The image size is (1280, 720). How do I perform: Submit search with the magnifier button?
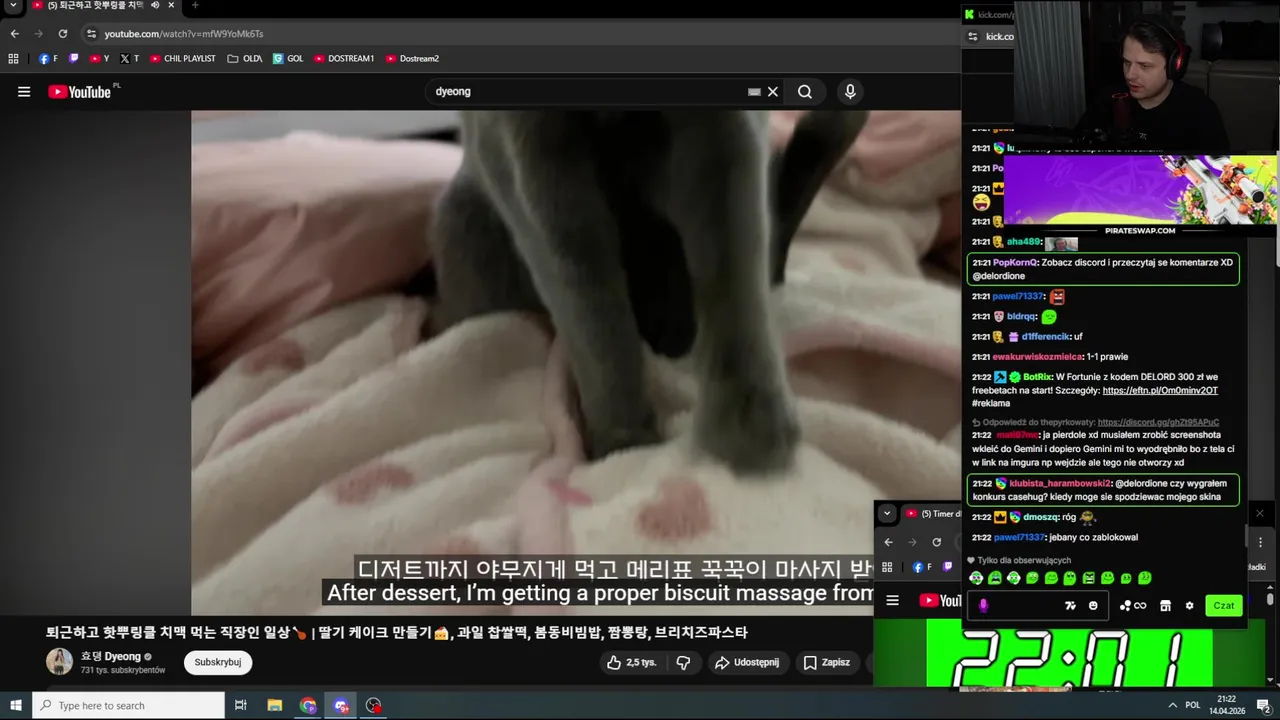pyautogui.click(x=805, y=92)
